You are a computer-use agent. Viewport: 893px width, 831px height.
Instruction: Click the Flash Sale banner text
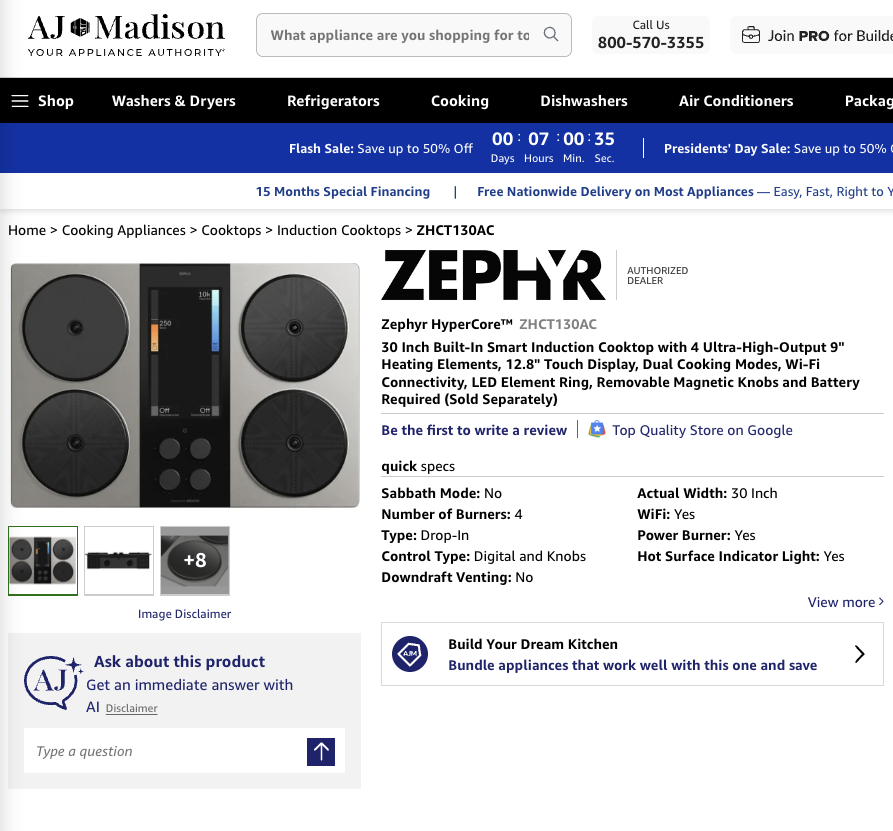tap(380, 149)
